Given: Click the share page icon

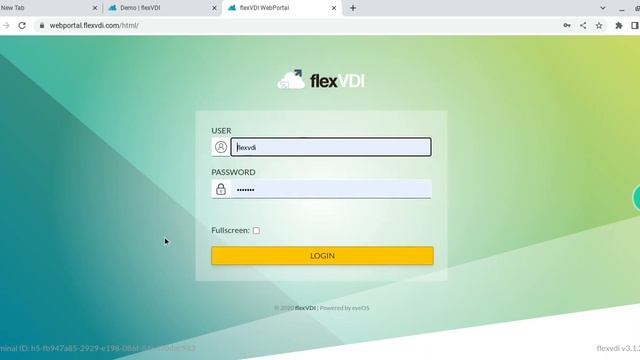Looking at the screenshot, I should (583, 25).
